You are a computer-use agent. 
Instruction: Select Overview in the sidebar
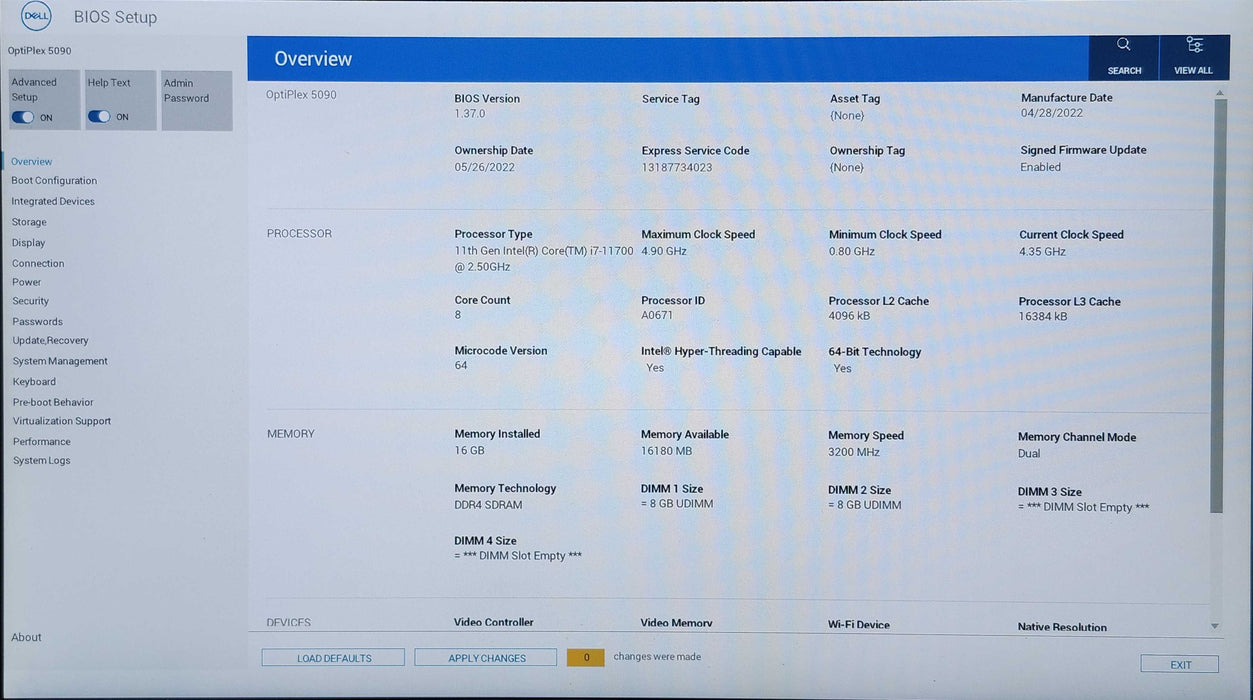click(31, 161)
